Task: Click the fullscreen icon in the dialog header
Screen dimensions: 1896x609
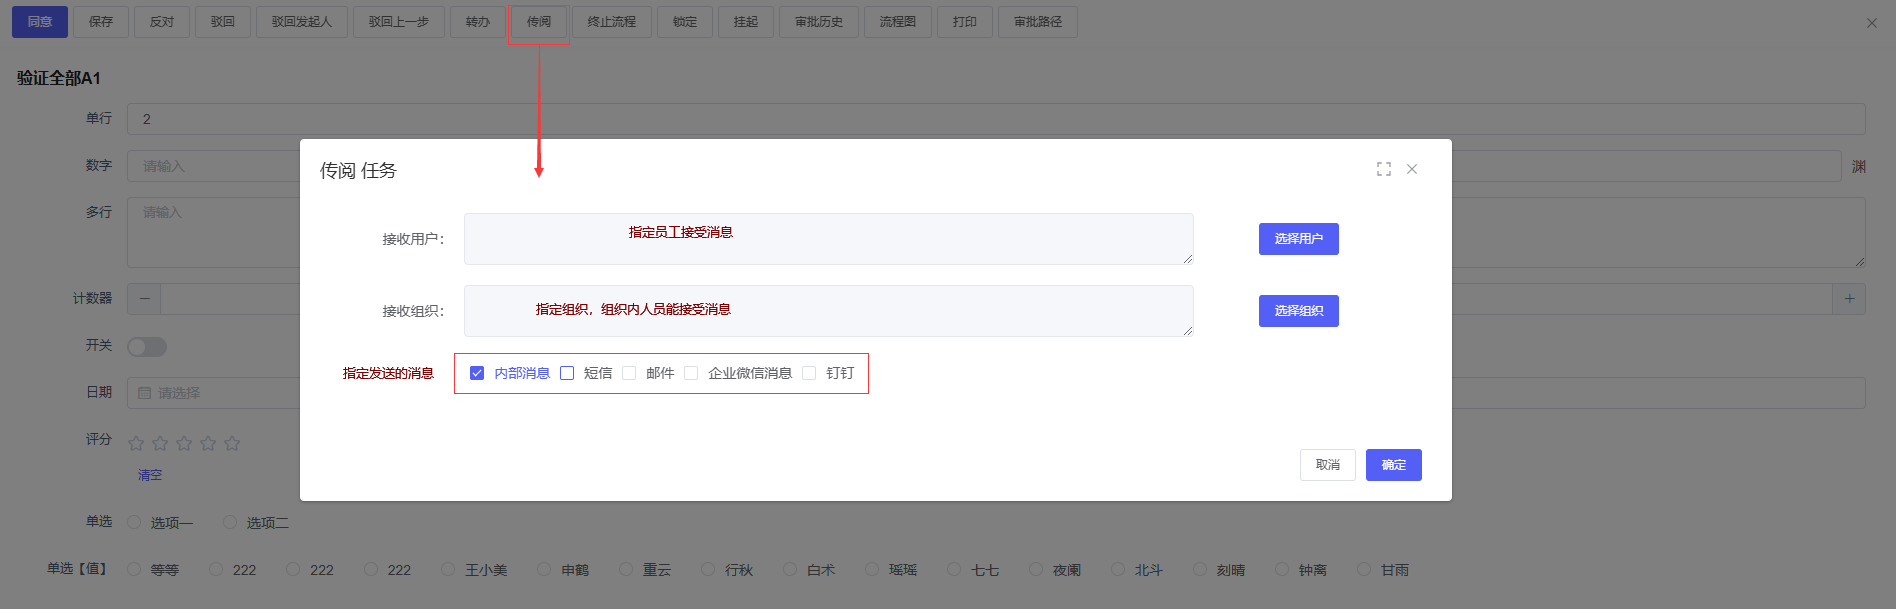Action: [x=1383, y=169]
